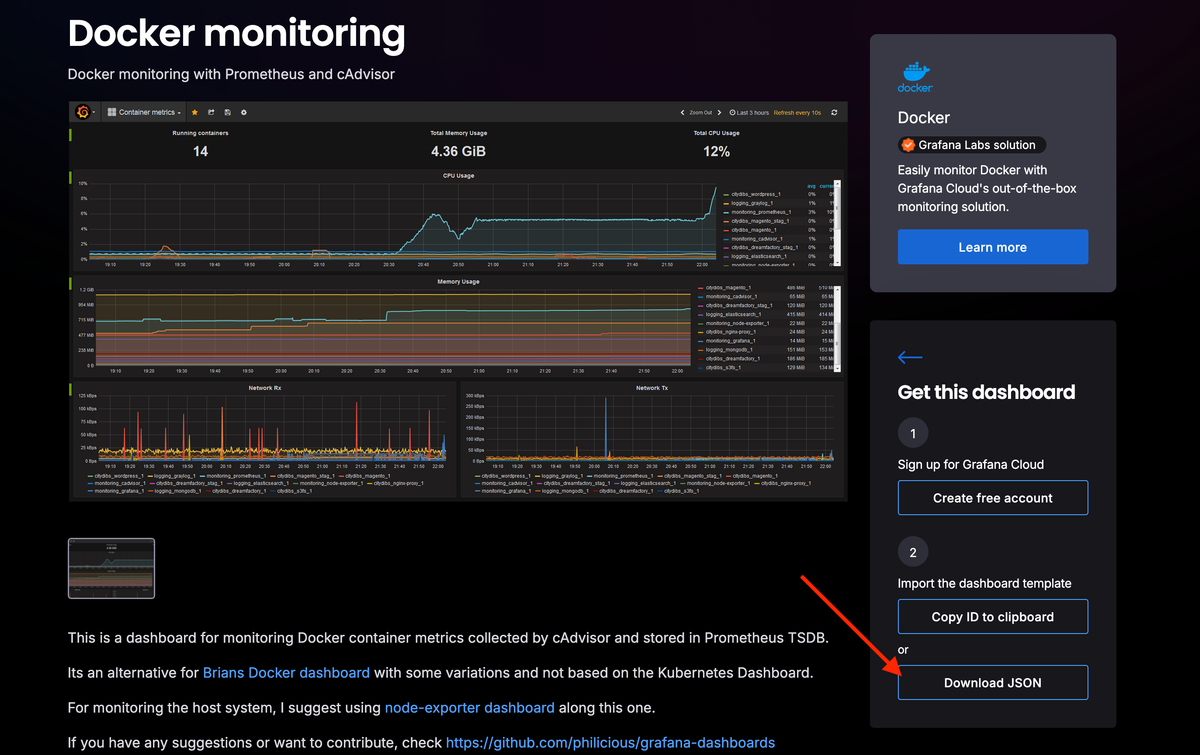
Task: Click the refresh icon in the preview toolbar
Action: (x=834, y=113)
